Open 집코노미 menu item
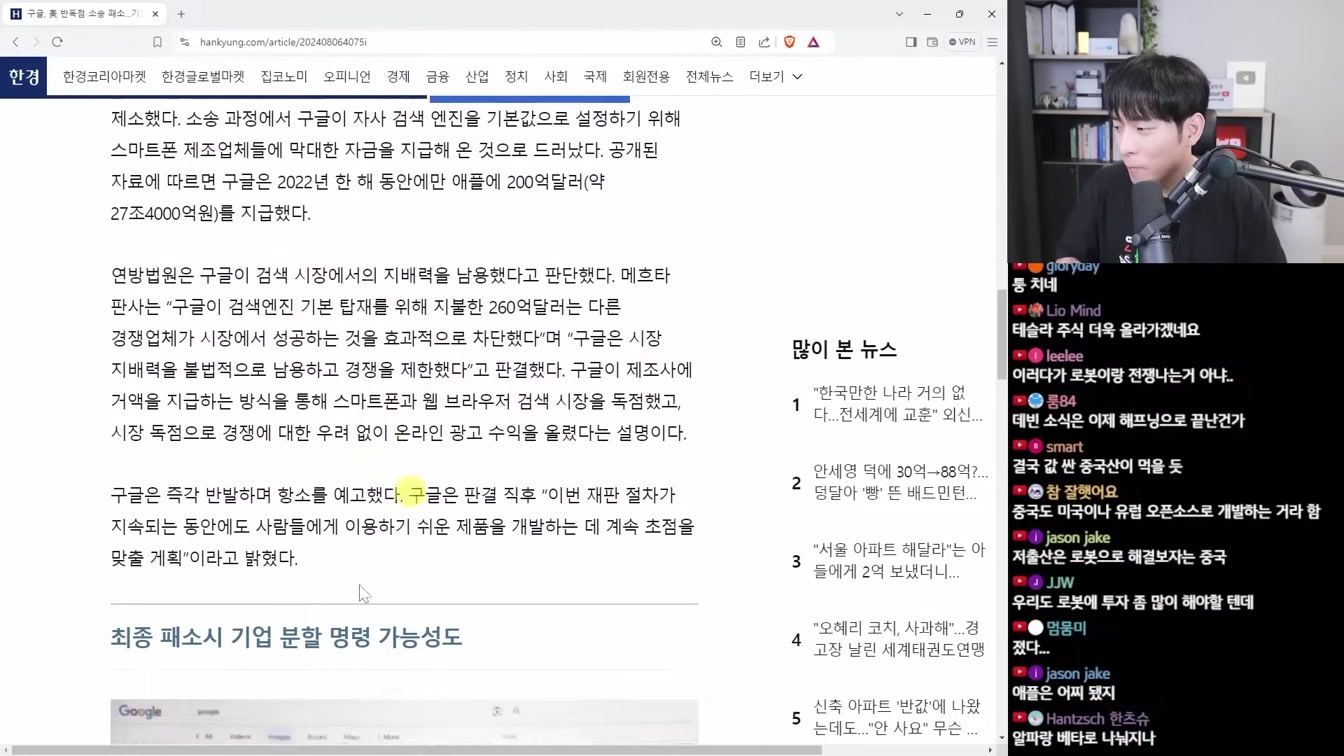1344x756 pixels. pyautogui.click(x=284, y=77)
